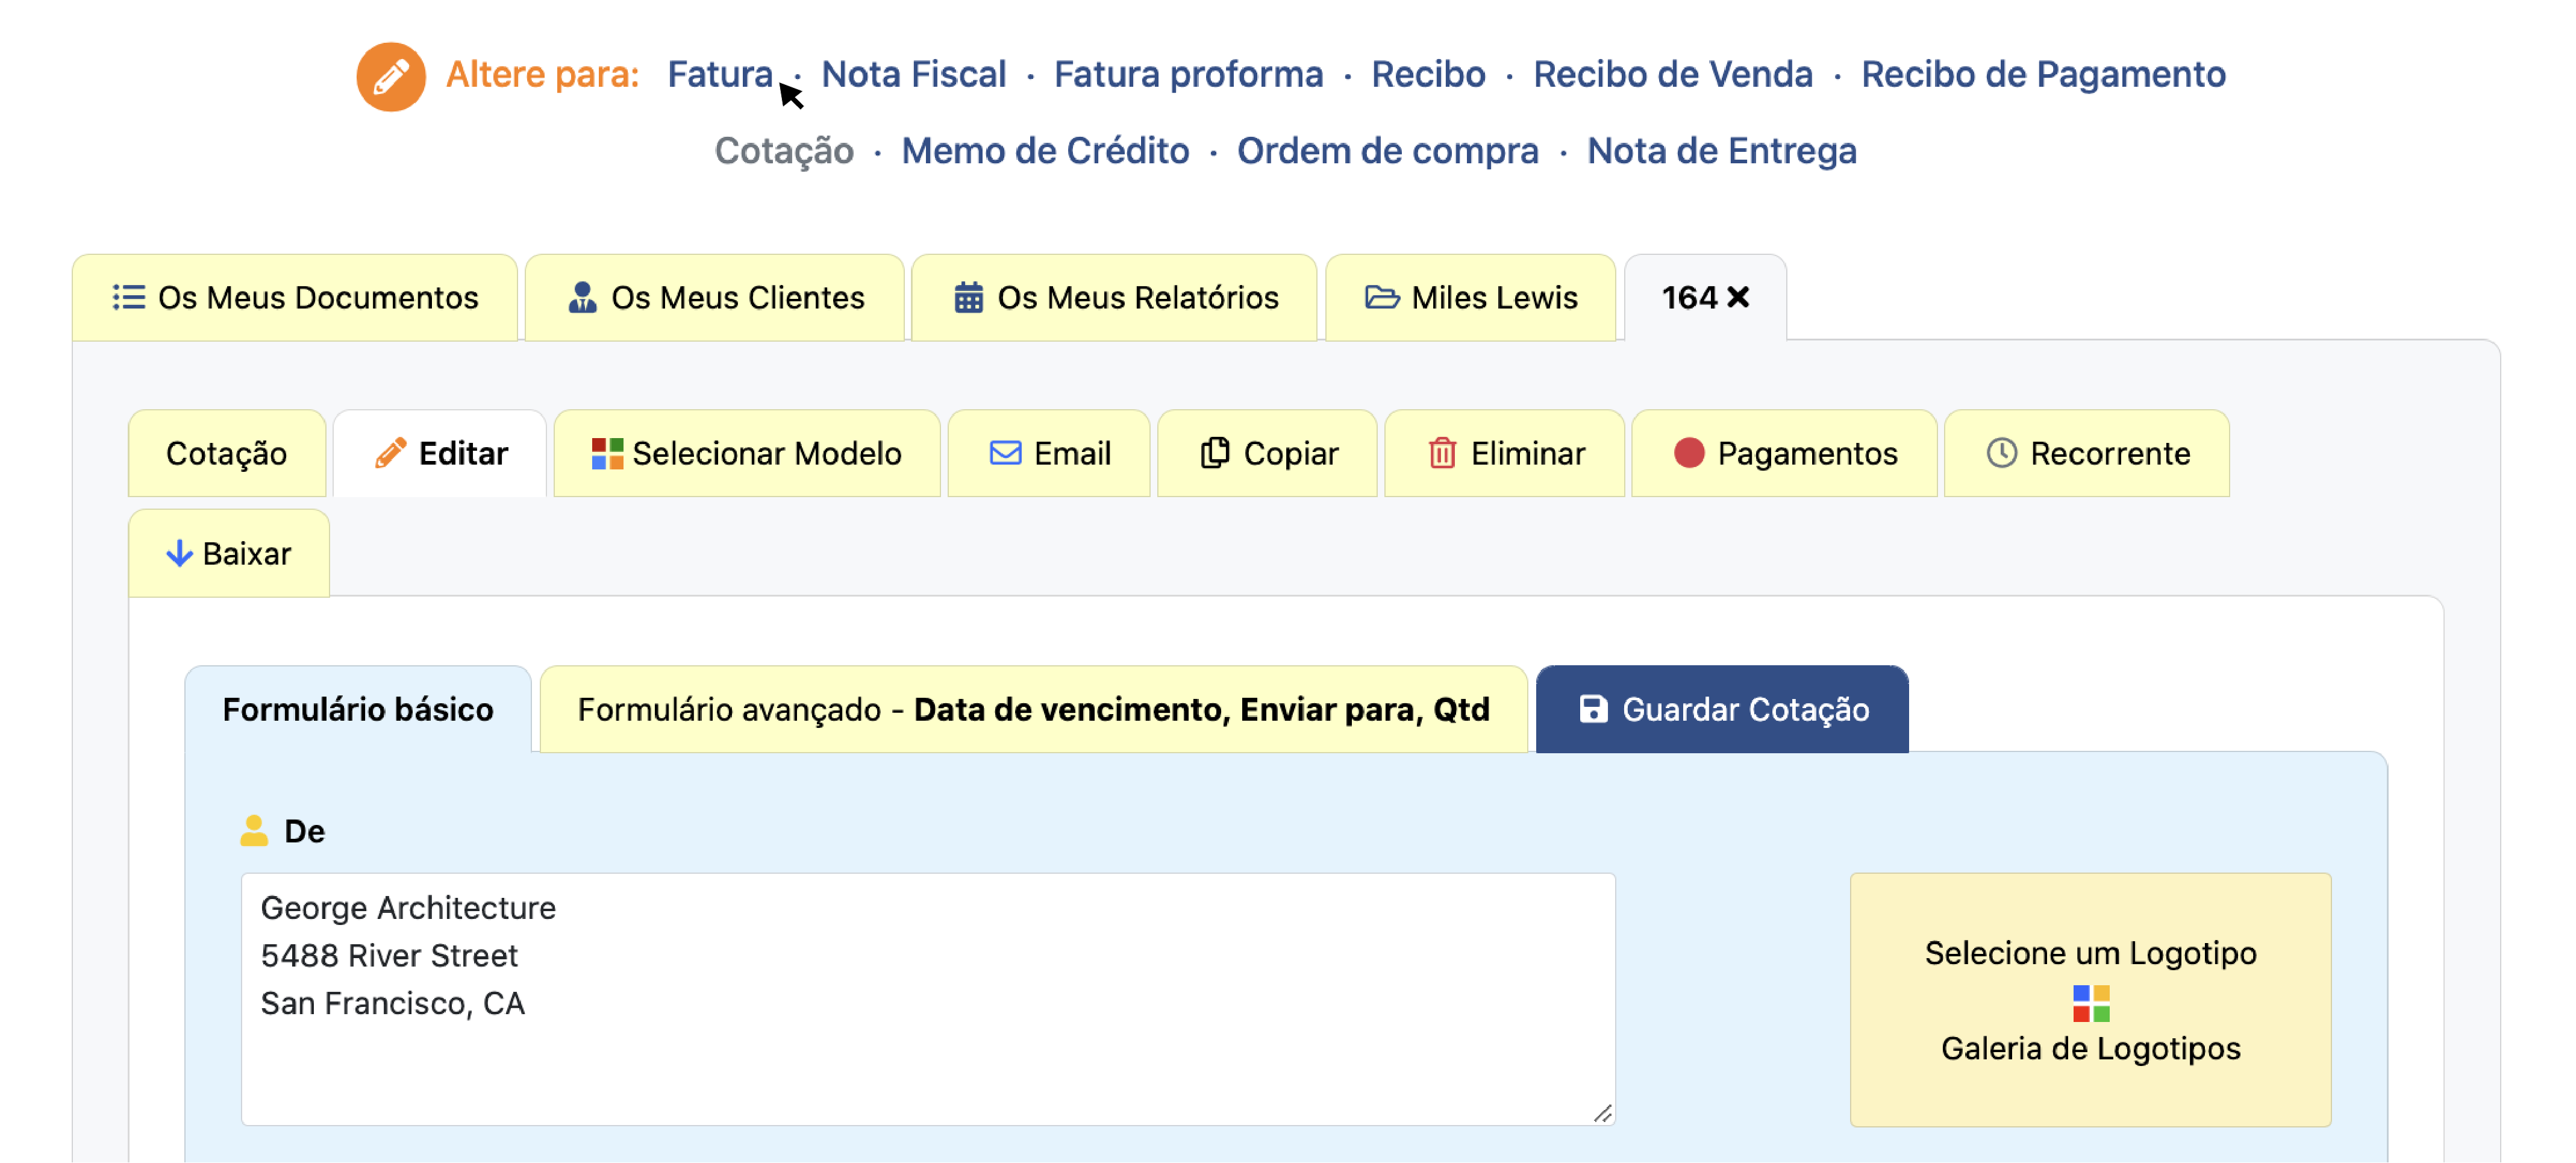Click the yellow person icon beside De
Viewport: 2576px width, 1163px height.
click(254, 830)
